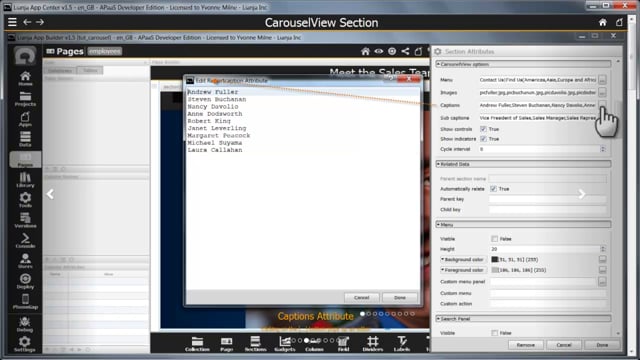The image size is (640, 360).
Task: Select "Laura Callahan" line in caption editor
Action: tap(215, 150)
